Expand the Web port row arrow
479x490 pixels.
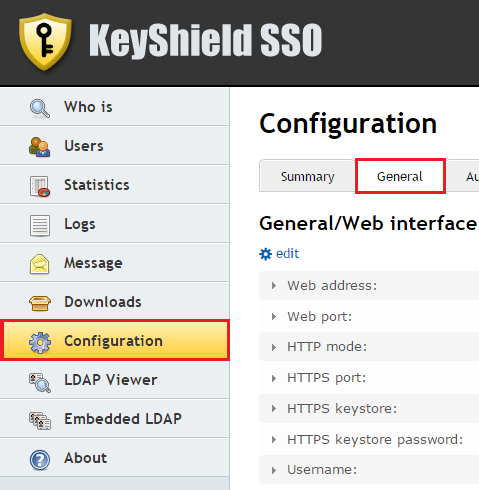coord(274,316)
